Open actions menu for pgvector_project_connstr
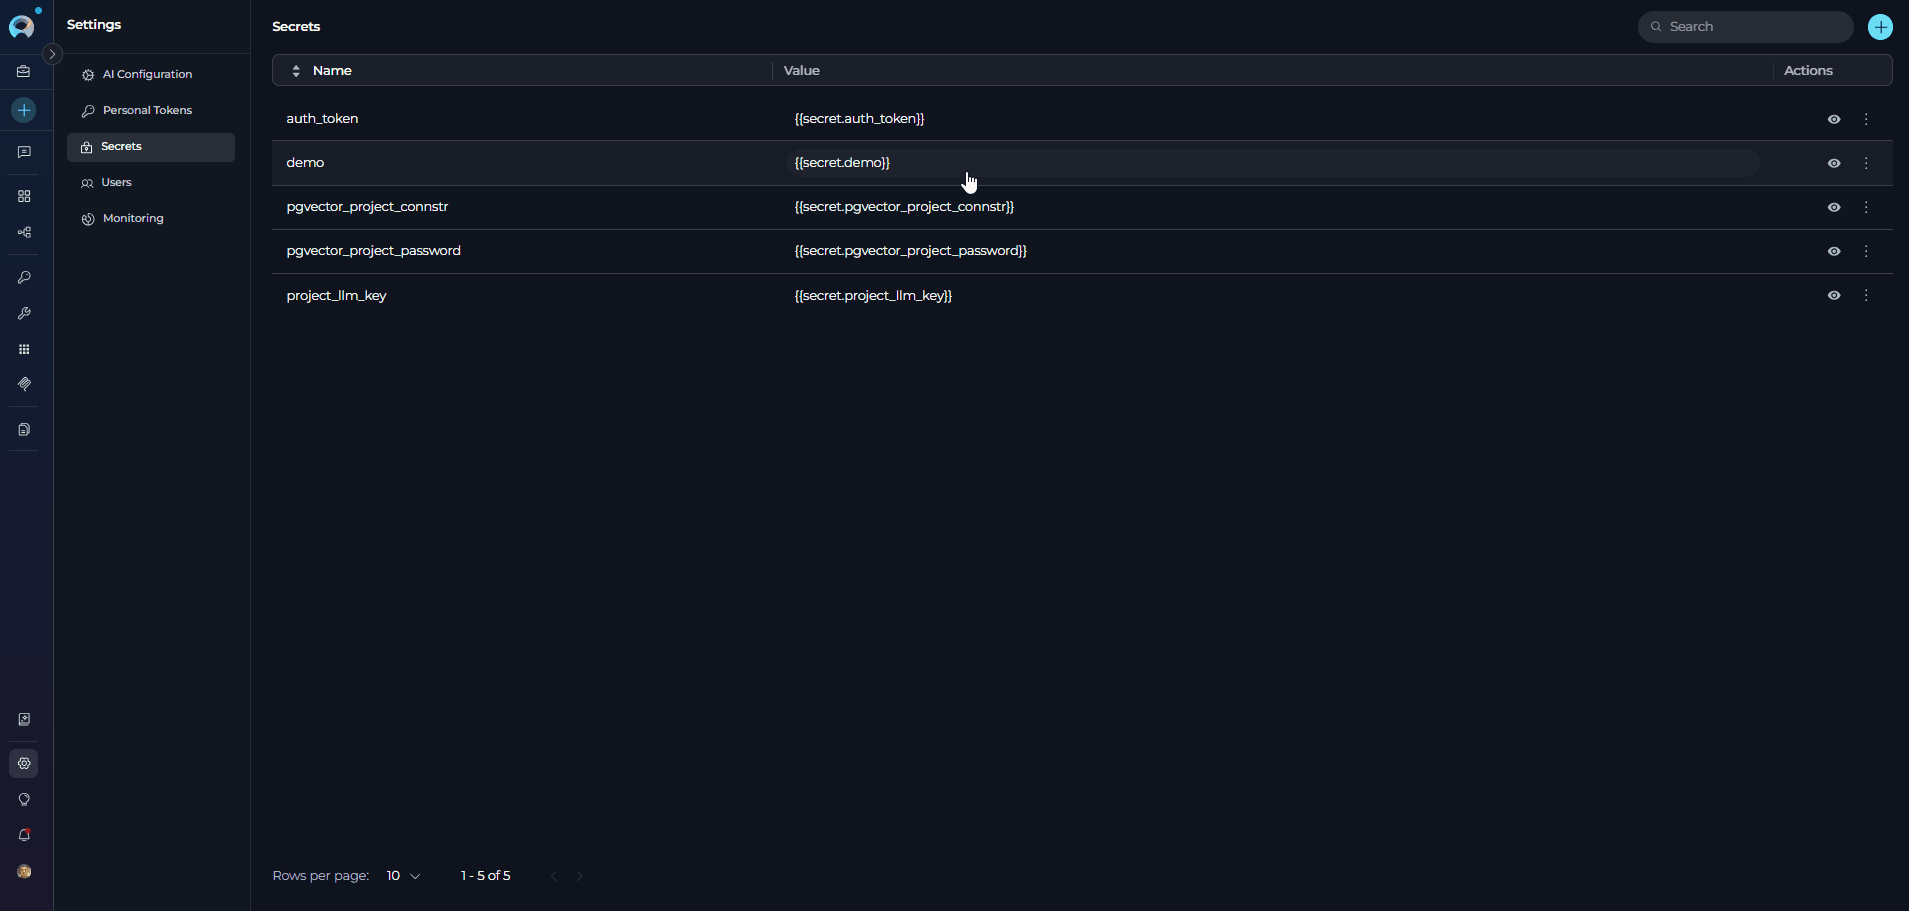The height and width of the screenshot is (911, 1909). 1866,207
